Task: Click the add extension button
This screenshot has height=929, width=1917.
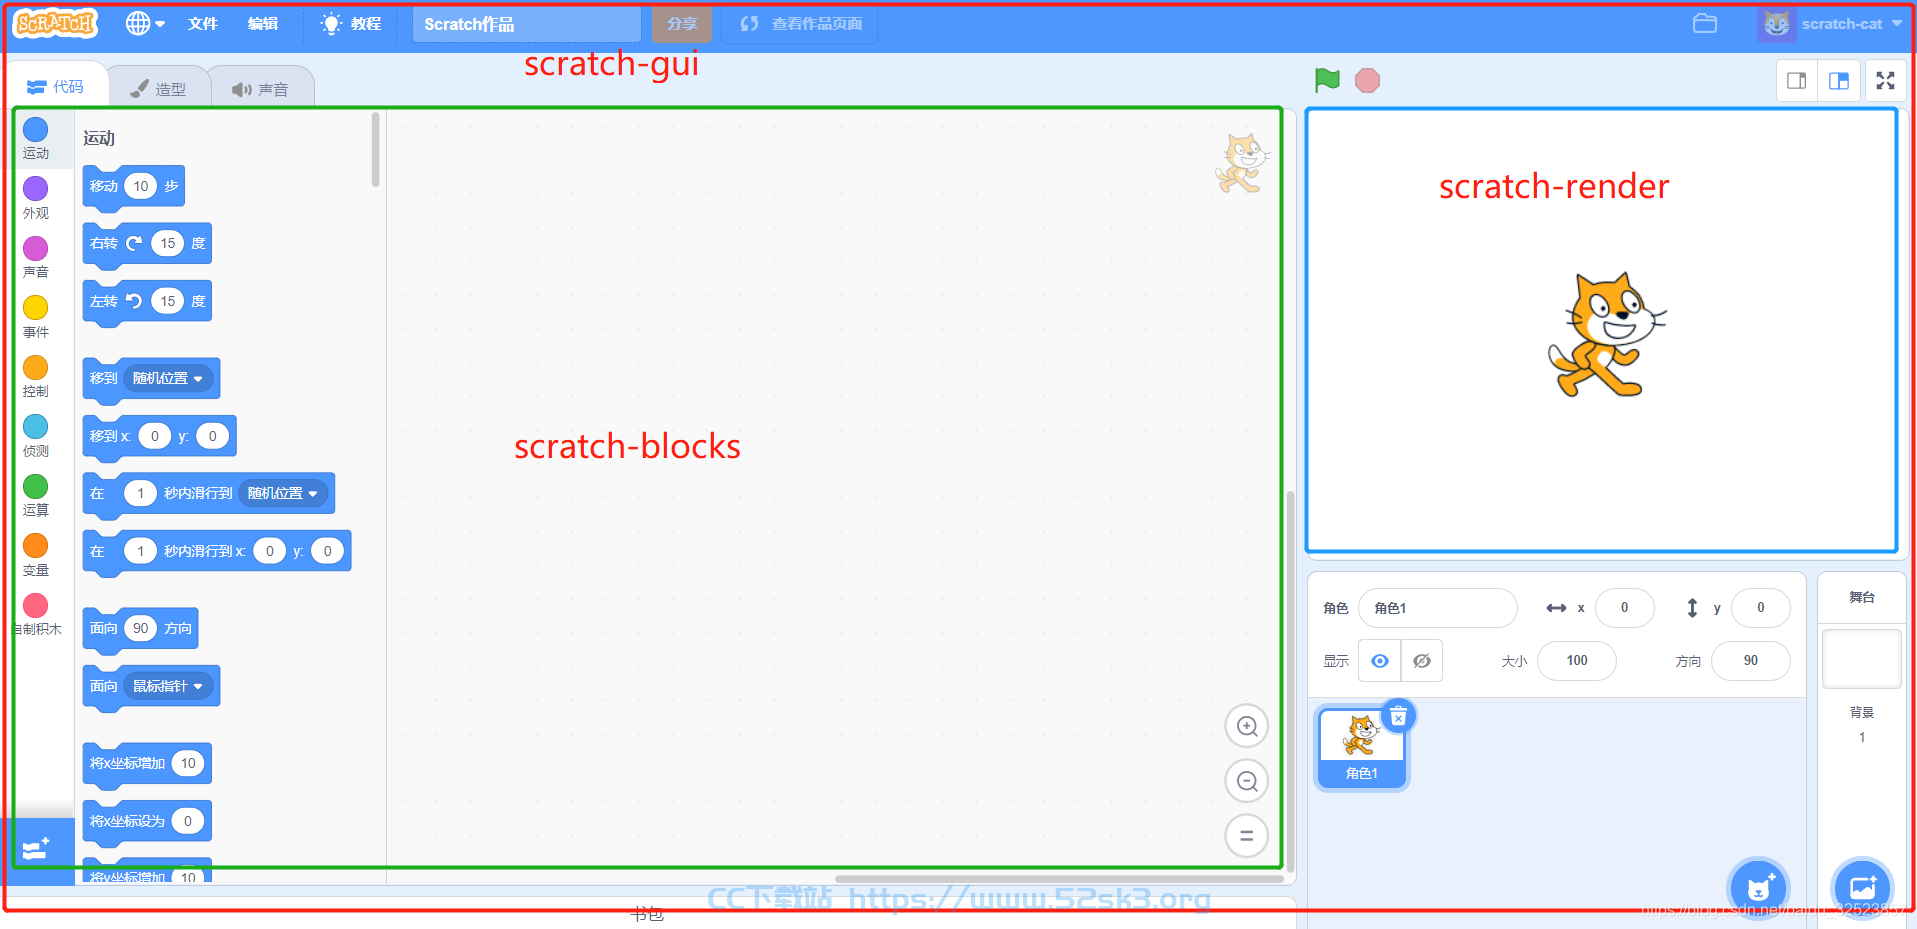Action: pyautogui.click(x=37, y=850)
